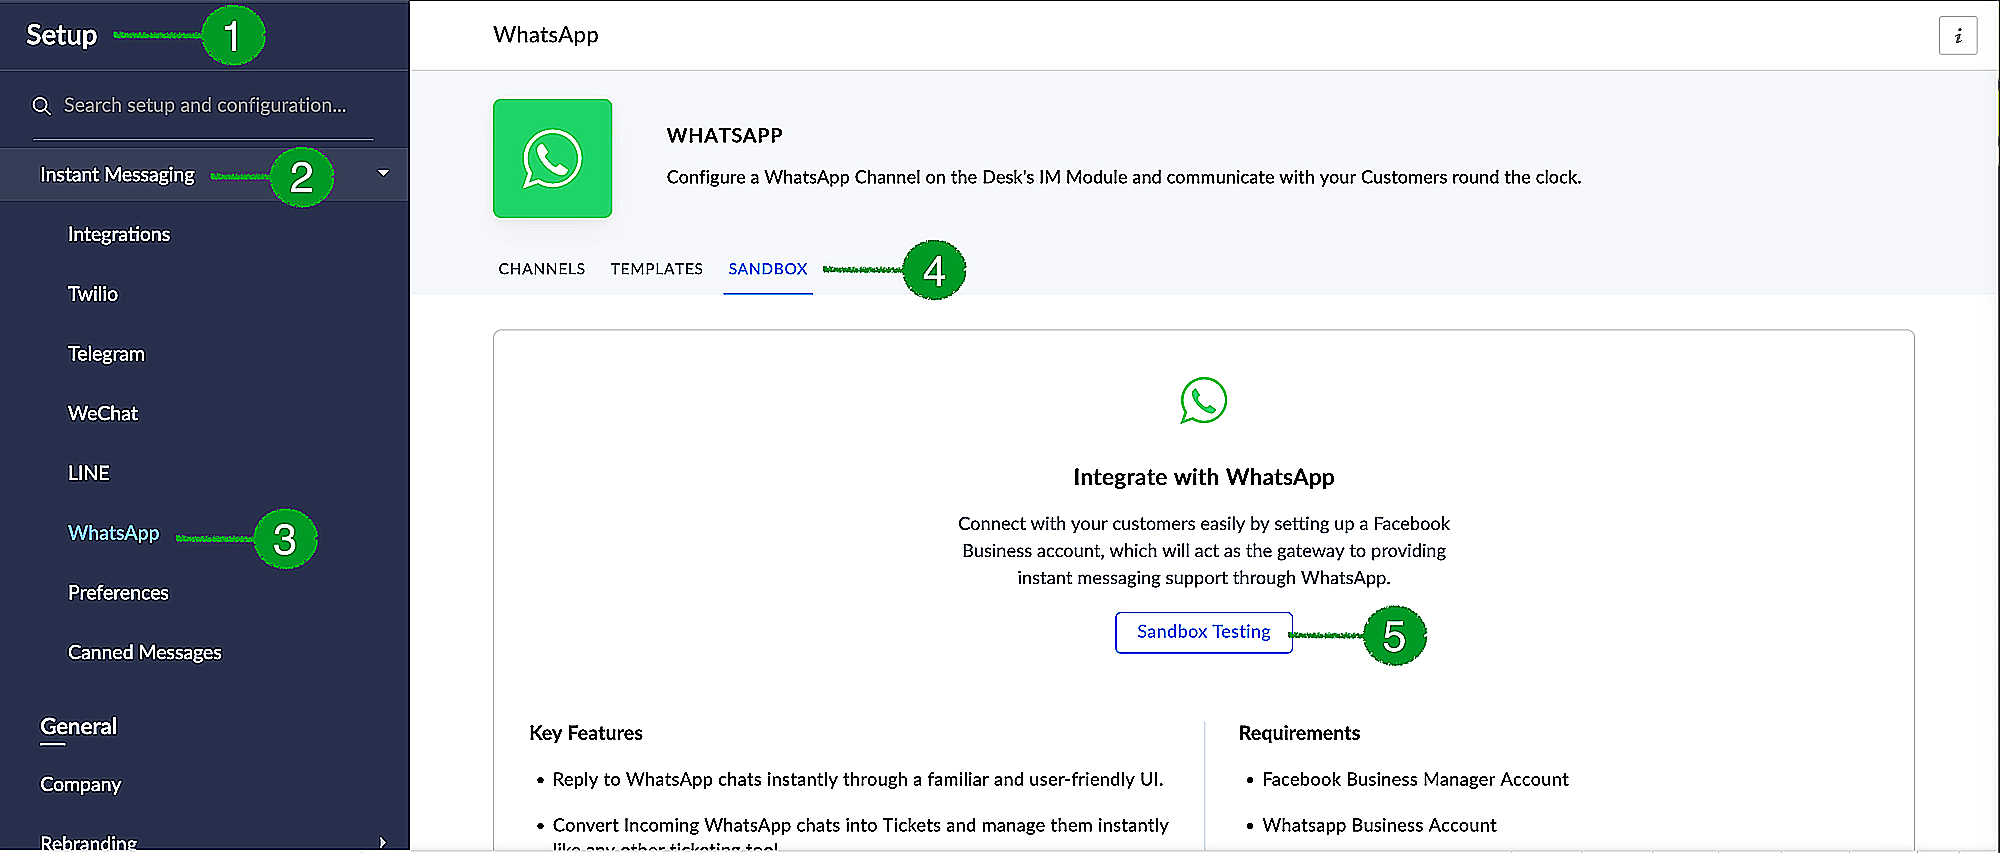Collapse the Instant Messaging section arrow
Viewport: 2000px width, 853px height.
click(383, 174)
